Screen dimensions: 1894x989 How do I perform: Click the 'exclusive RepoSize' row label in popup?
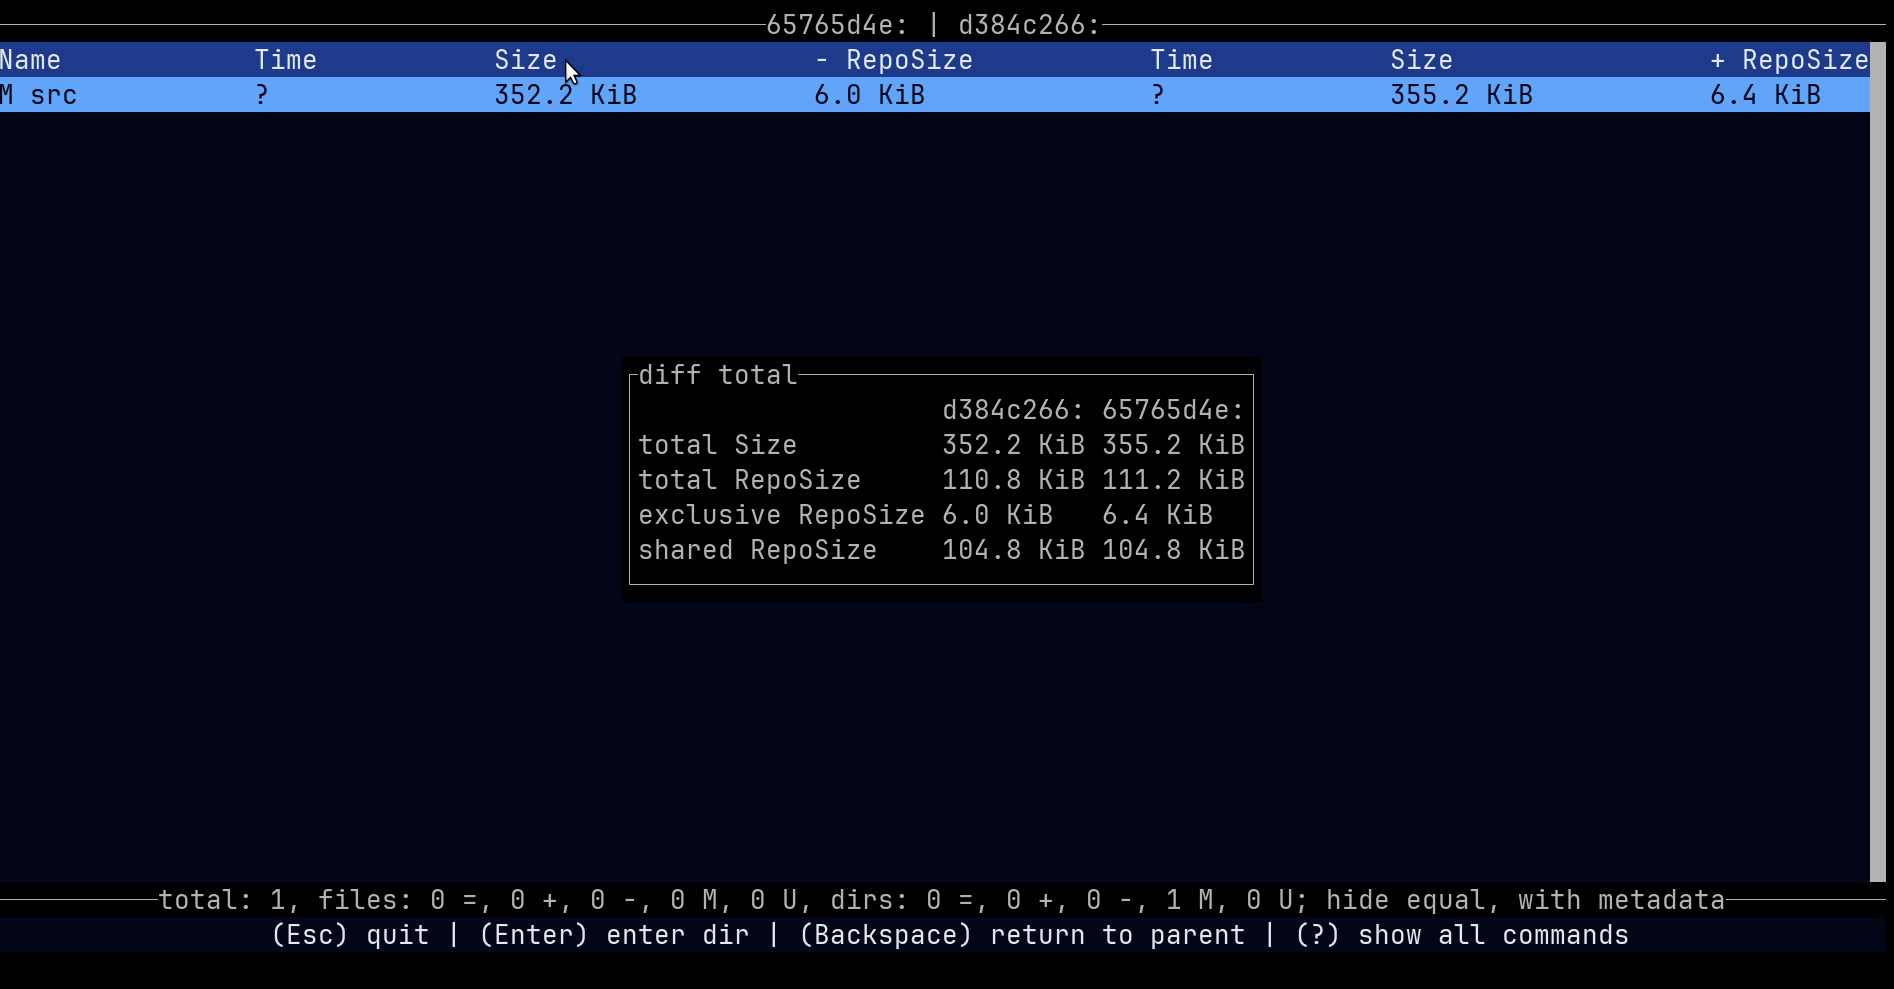coord(781,515)
